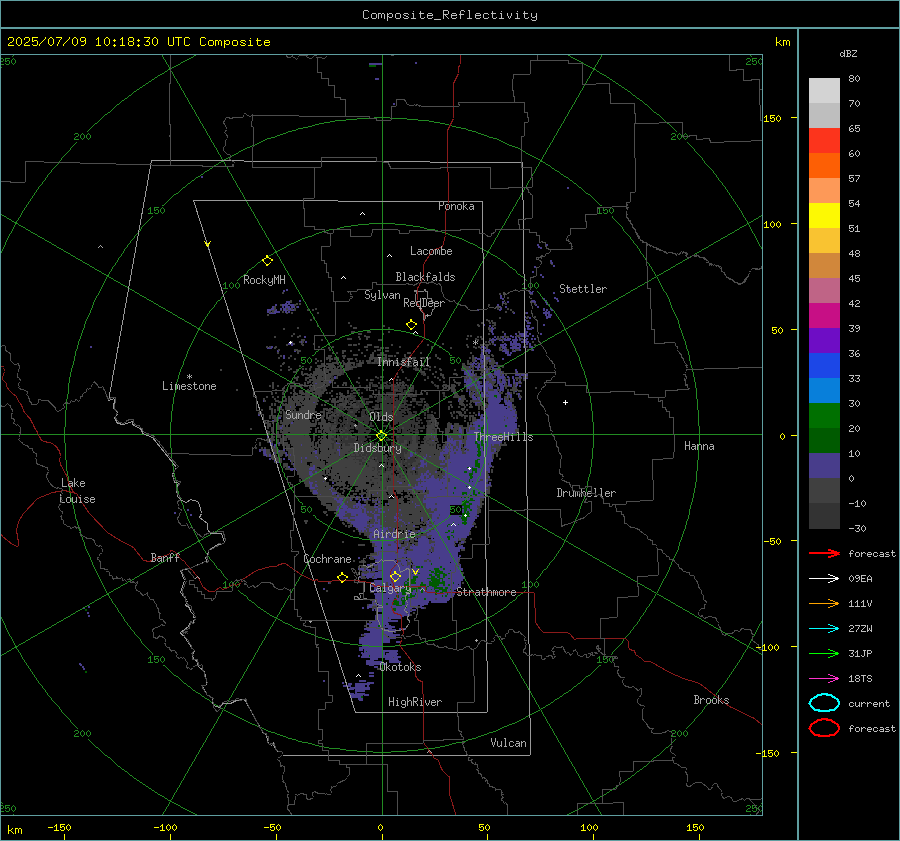This screenshot has width=900, height=841.
Task: Select the blue 36 dBZ color swatch
Action: 824,365
